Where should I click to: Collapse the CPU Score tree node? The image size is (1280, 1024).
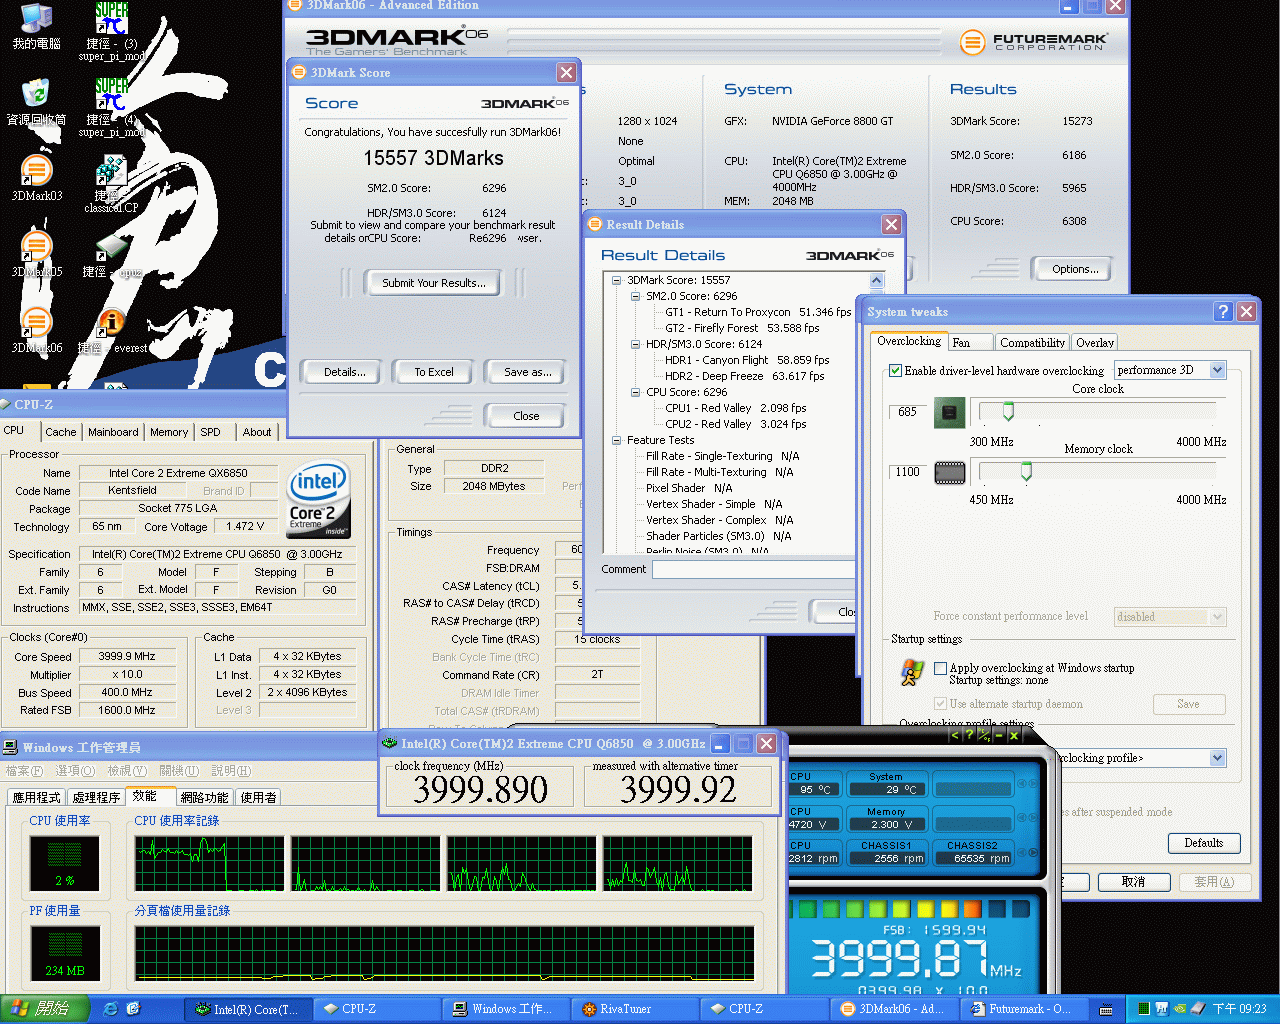coord(635,392)
